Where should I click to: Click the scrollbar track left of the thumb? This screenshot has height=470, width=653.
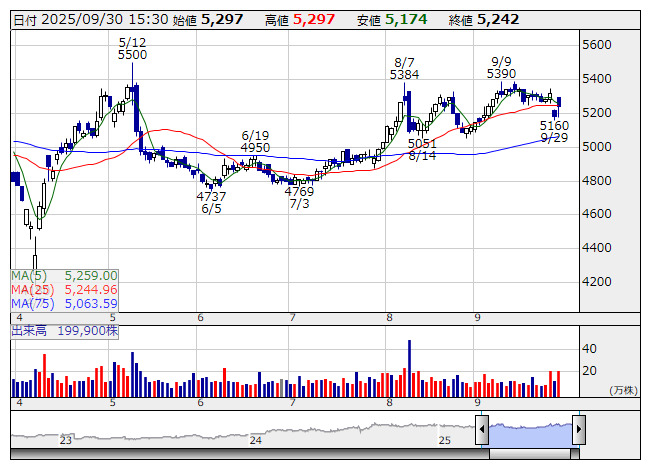pos(250,454)
